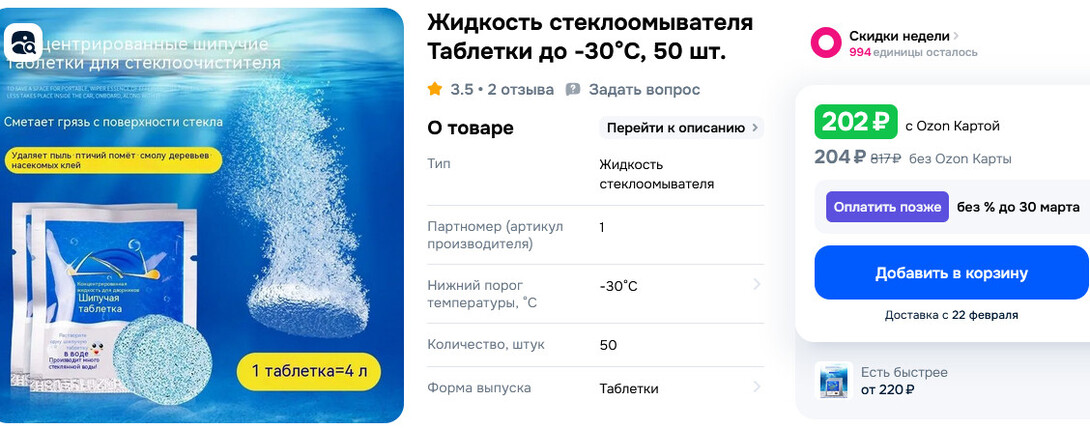Click the Доставка с 22 февраля text
Screen dimensions: 1090x429
(x=951, y=315)
